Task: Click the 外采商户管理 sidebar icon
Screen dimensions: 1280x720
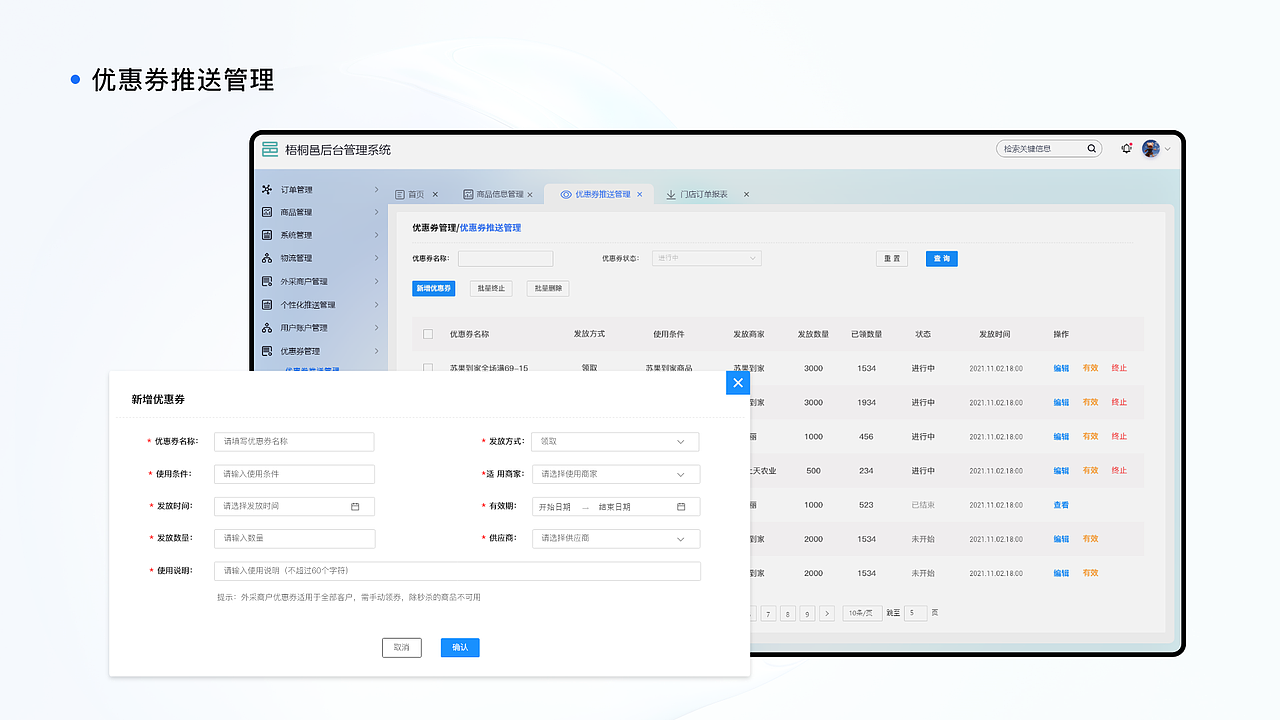Action: click(x=267, y=281)
